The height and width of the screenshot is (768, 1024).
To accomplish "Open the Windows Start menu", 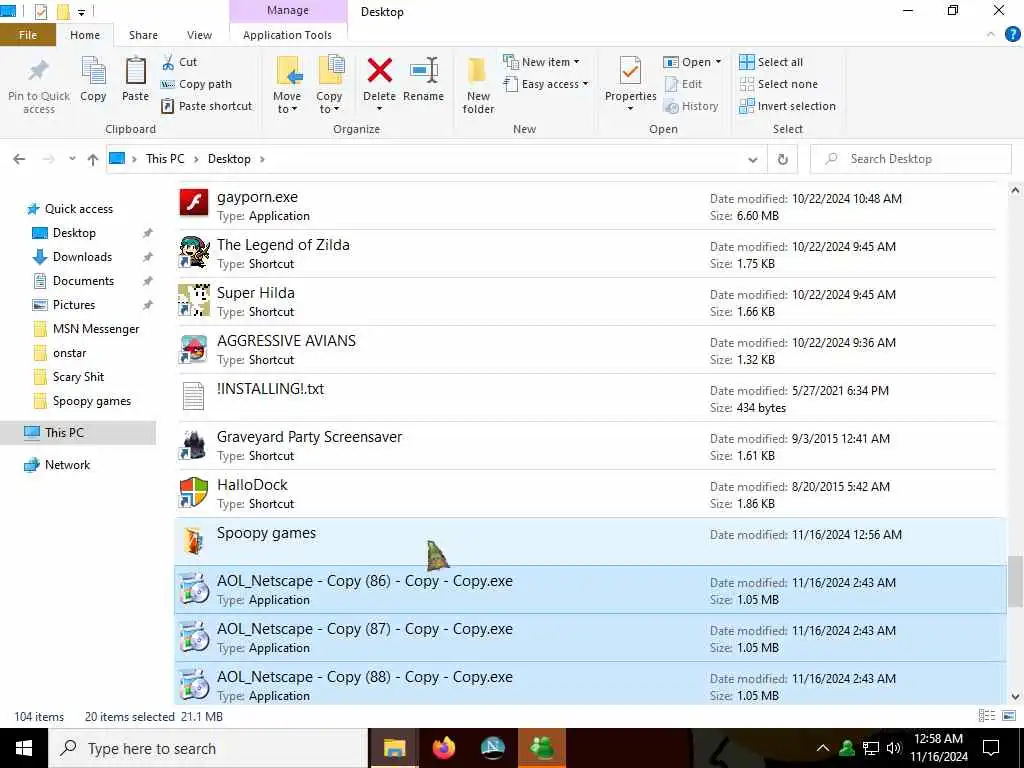I will (x=24, y=748).
